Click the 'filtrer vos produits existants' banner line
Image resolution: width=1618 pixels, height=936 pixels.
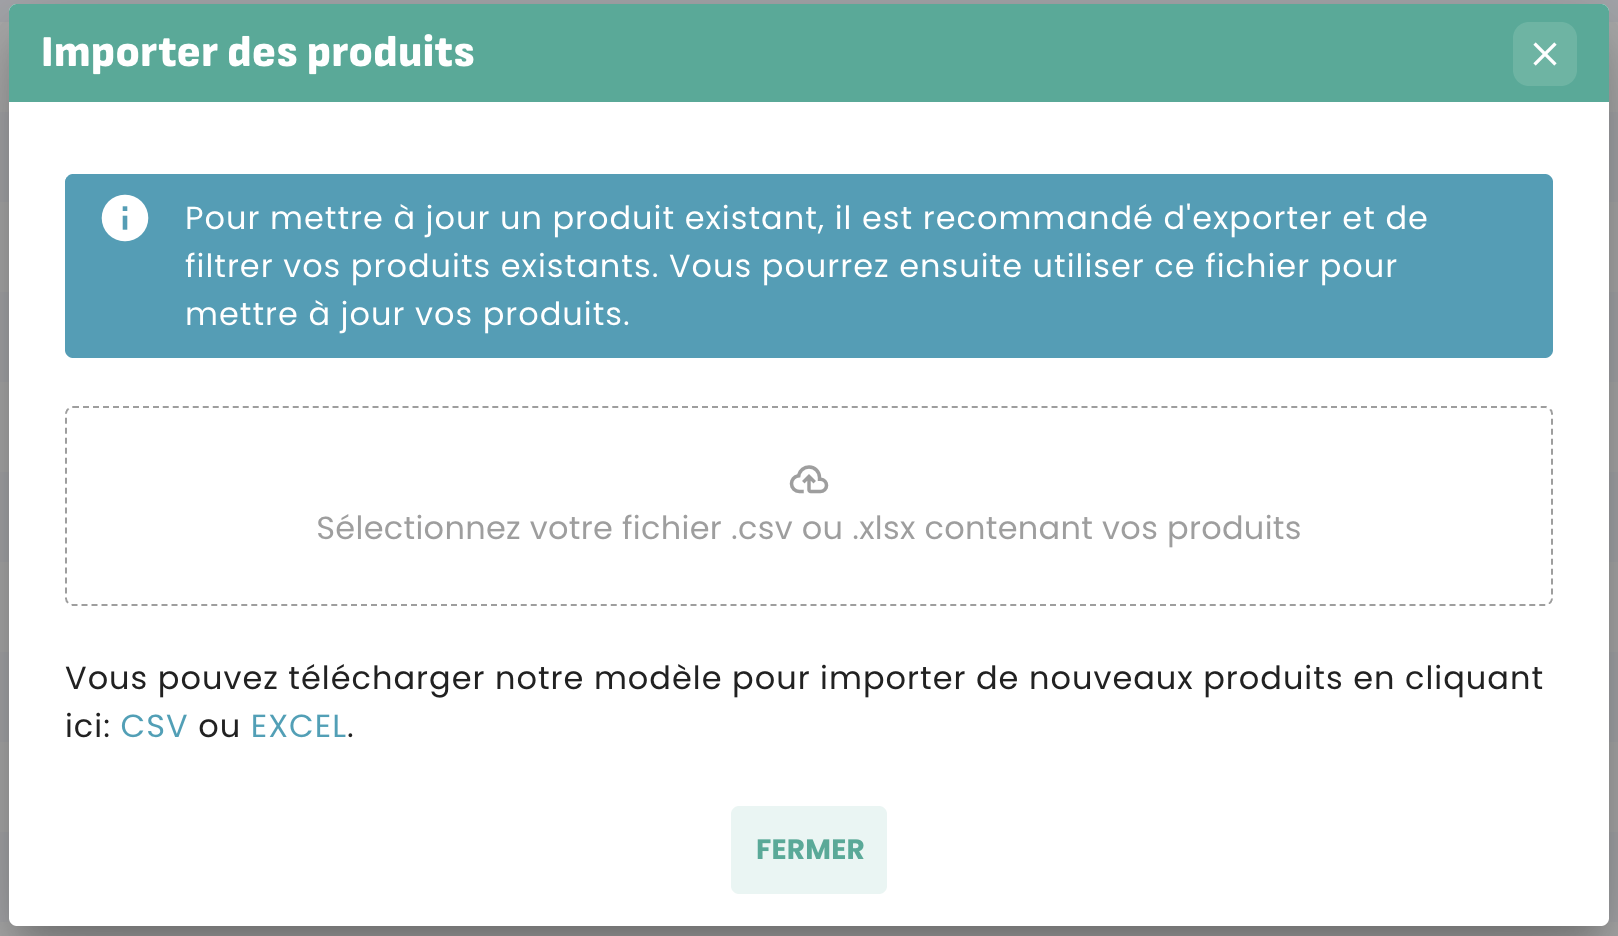[790, 266]
